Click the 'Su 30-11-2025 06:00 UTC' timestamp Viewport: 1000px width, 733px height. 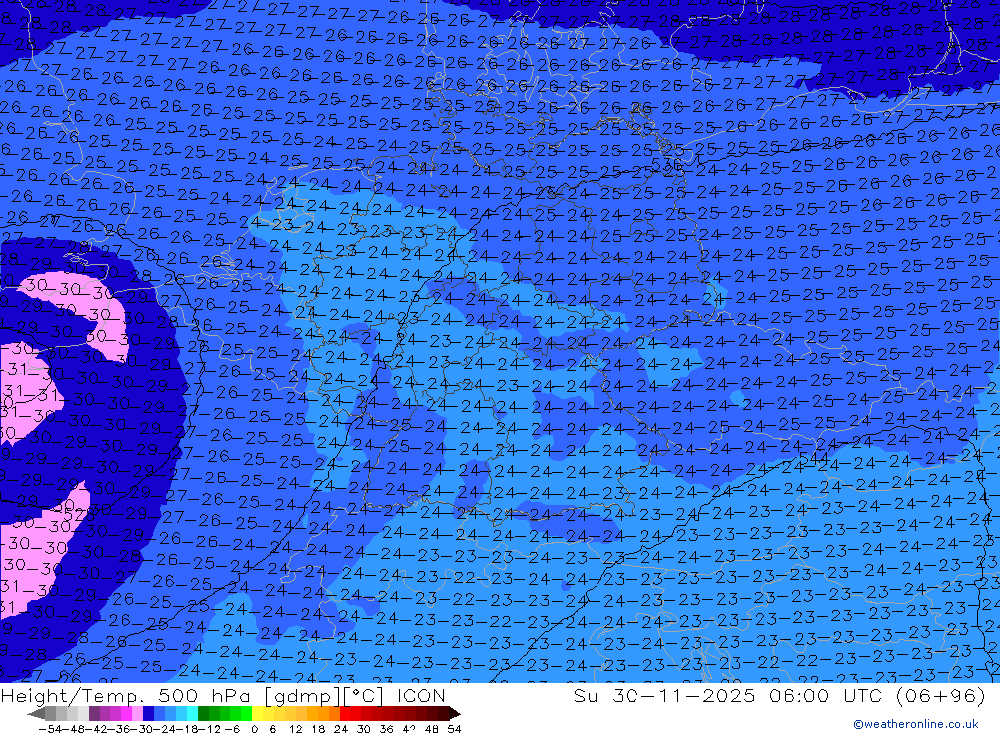coord(726,695)
